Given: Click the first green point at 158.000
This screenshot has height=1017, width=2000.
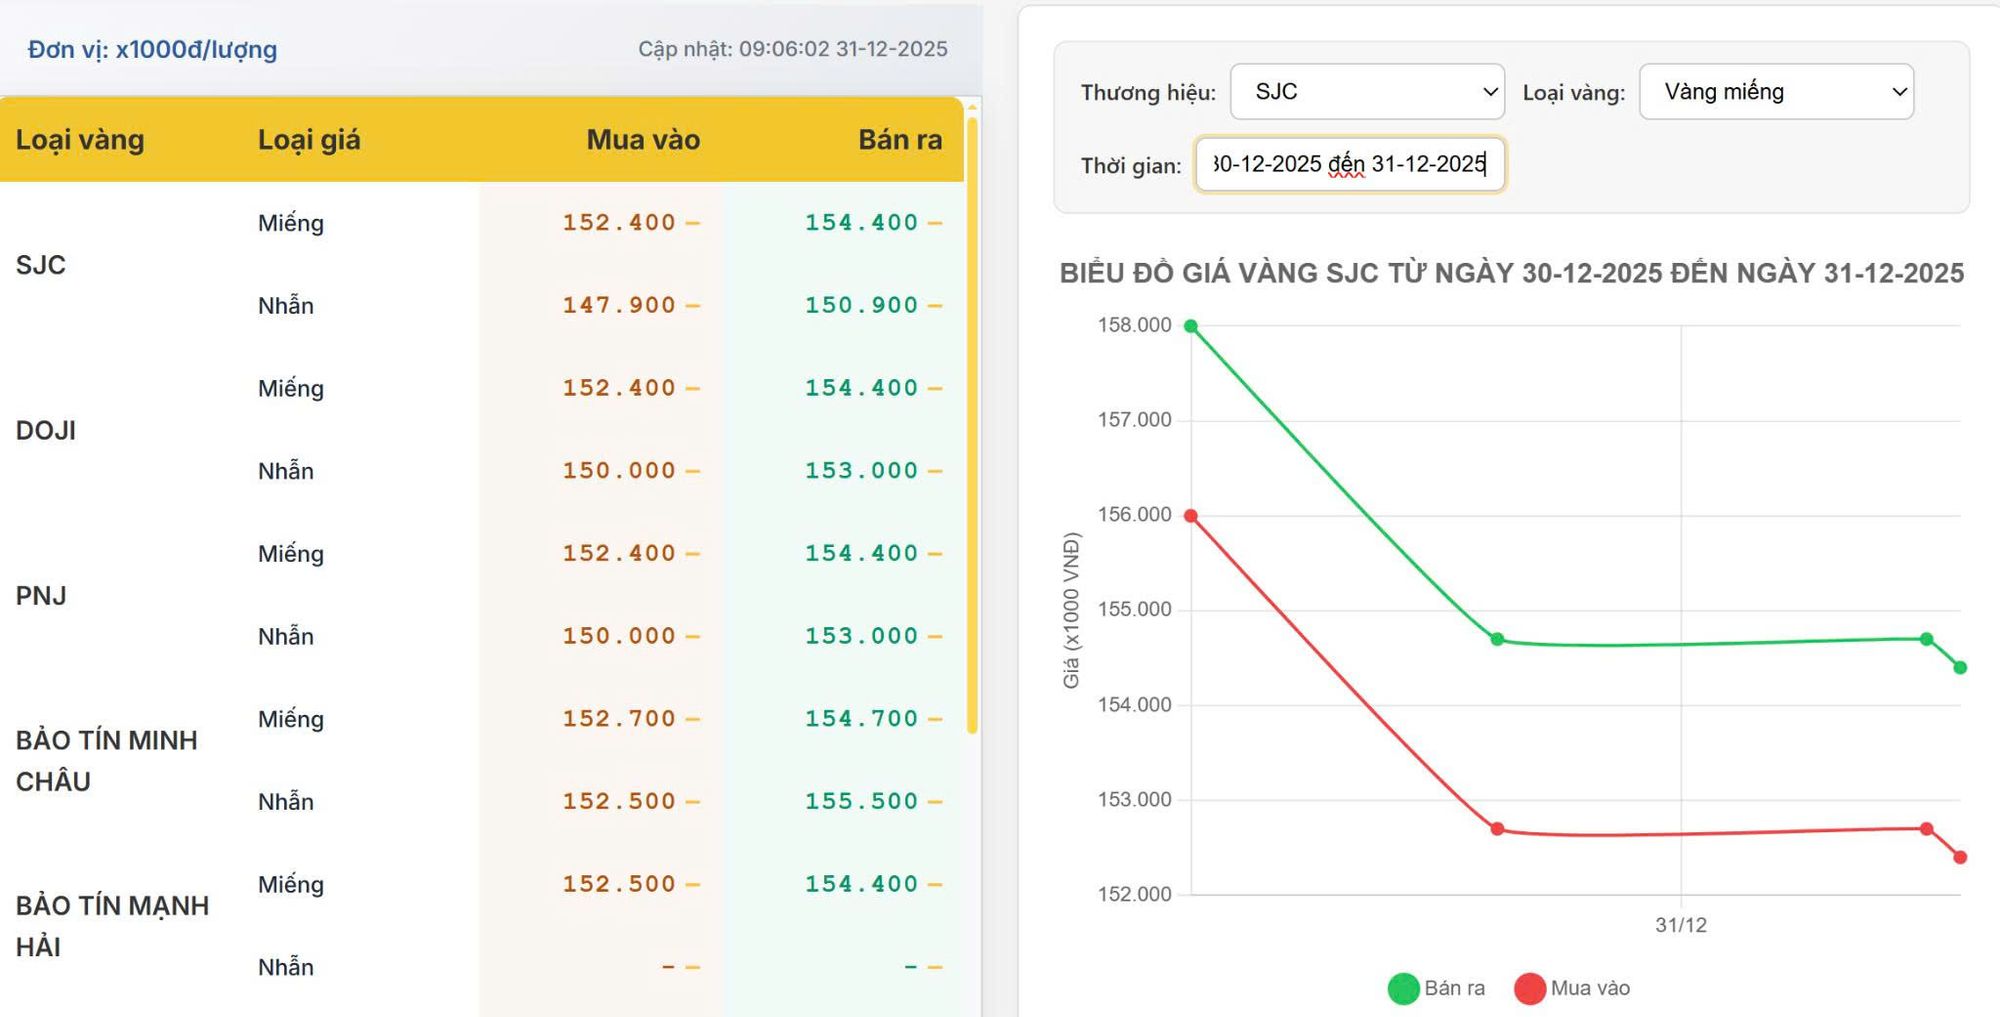Looking at the screenshot, I should pyautogui.click(x=1191, y=326).
